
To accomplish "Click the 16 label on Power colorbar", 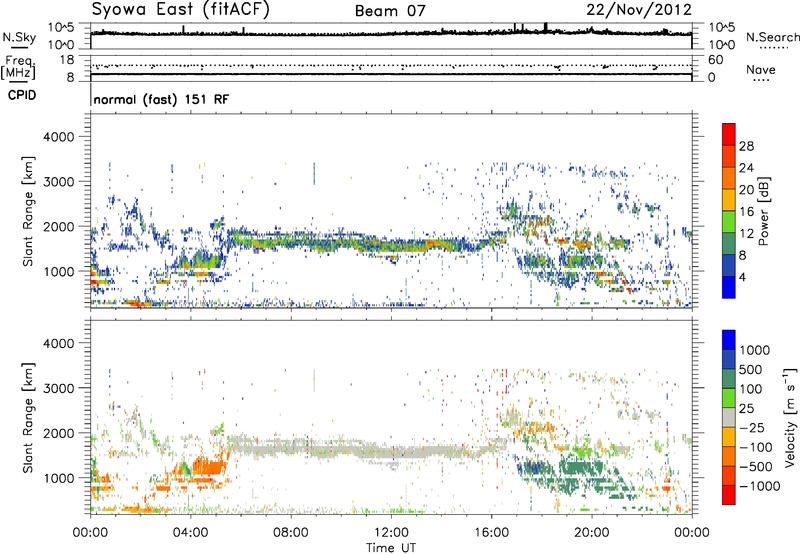I will pyautogui.click(x=746, y=212).
